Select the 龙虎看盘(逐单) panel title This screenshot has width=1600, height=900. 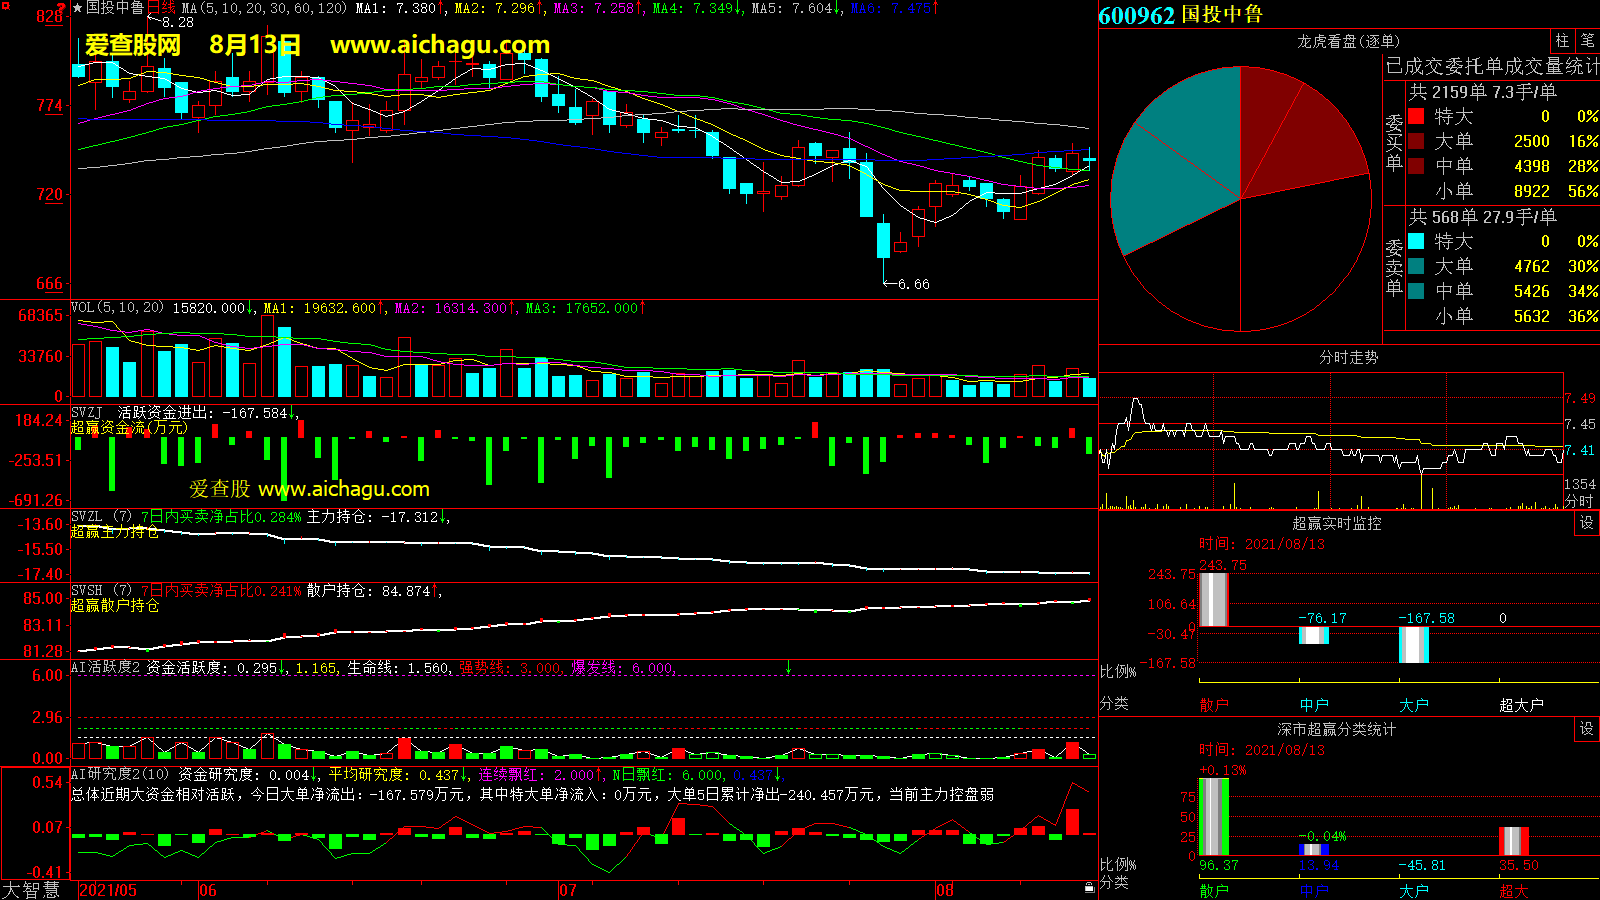point(1348,41)
